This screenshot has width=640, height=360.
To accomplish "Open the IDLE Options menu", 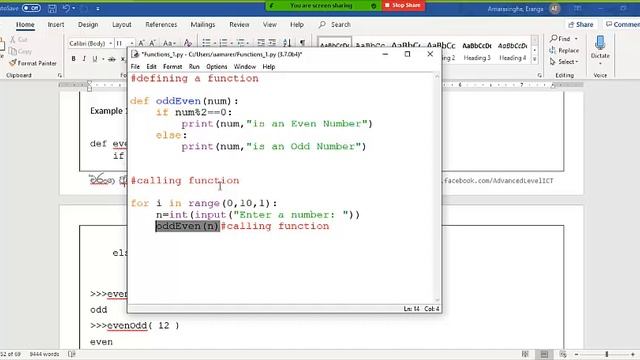I will (217, 67).
